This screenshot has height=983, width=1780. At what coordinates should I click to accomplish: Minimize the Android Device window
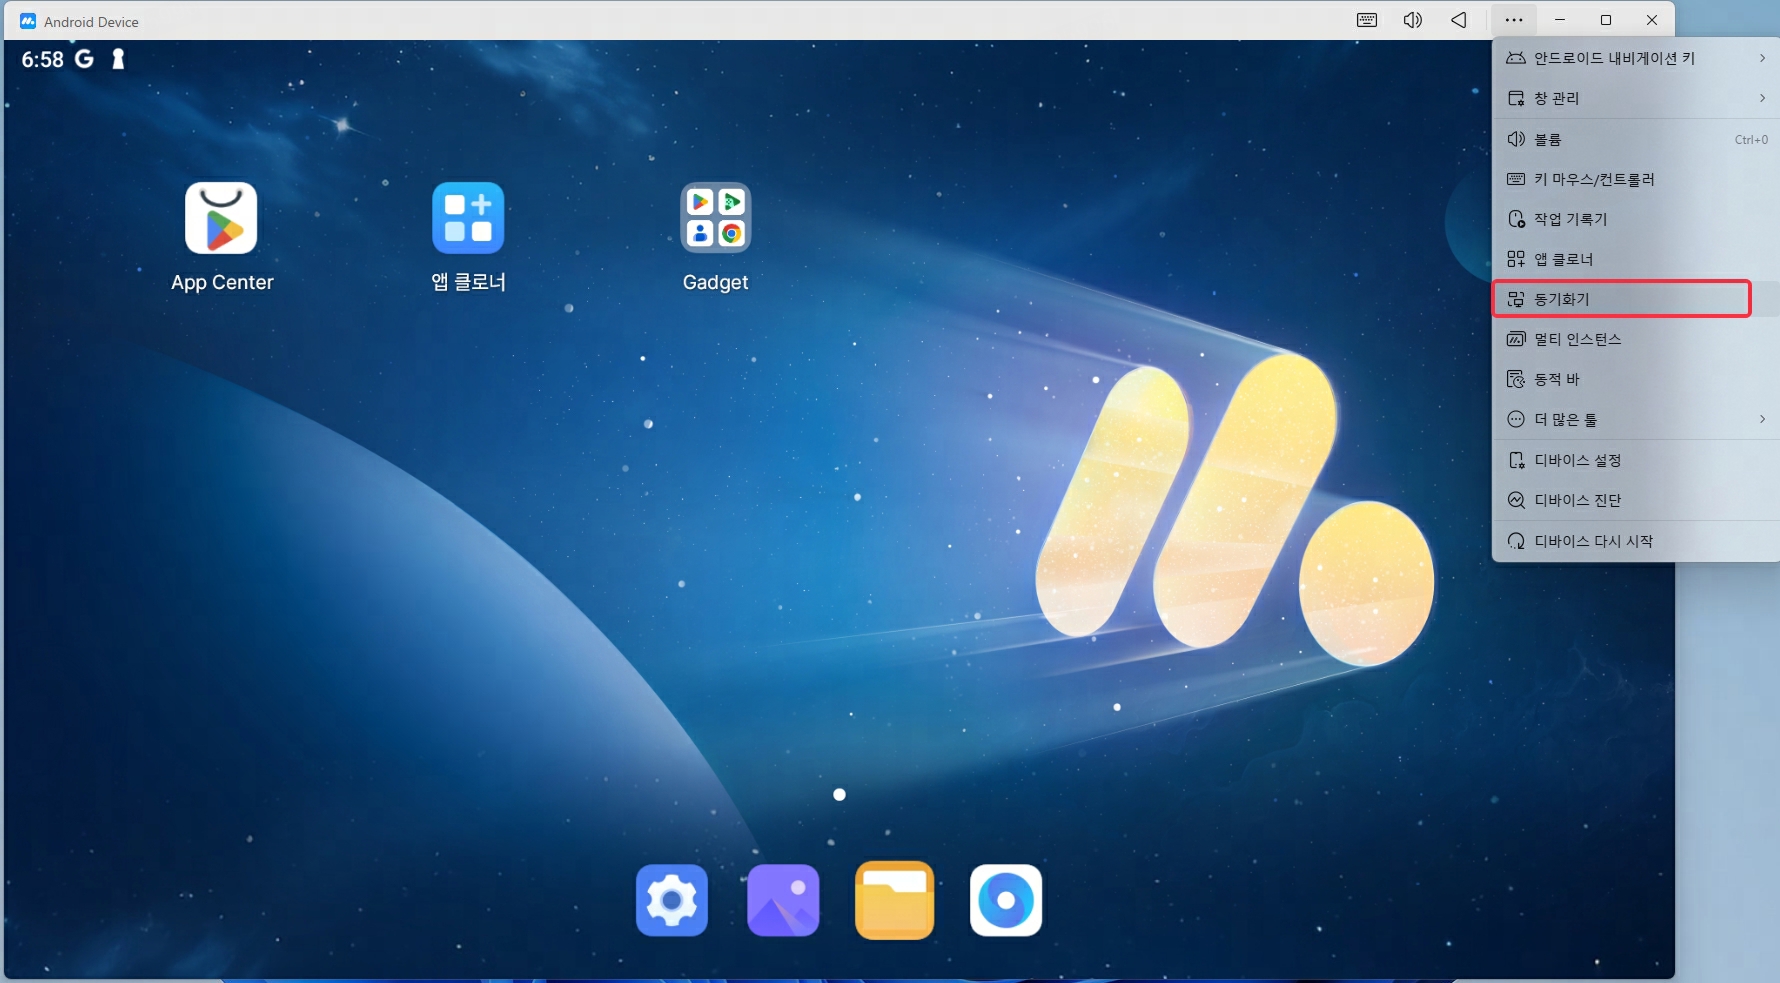coord(1560,20)
